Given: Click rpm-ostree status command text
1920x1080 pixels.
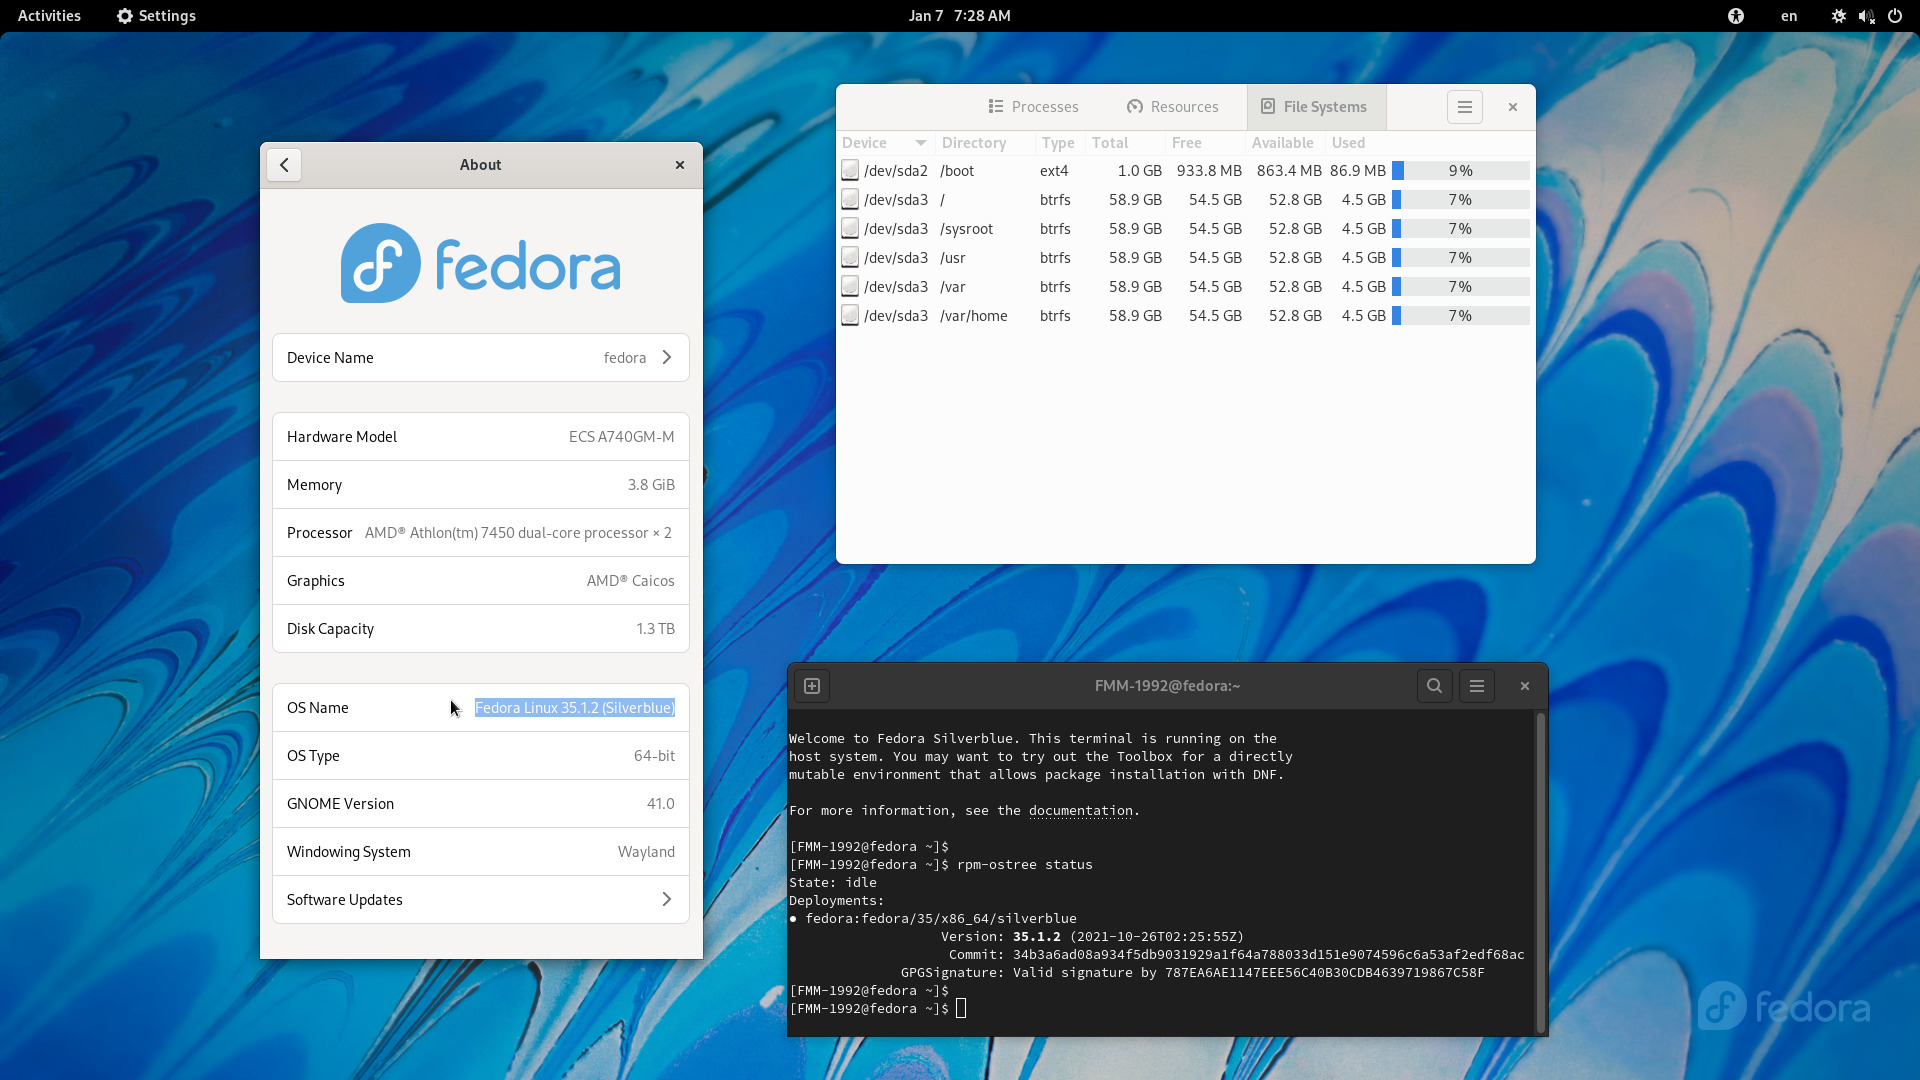Looking at the screenshot, I should point(1025,865).
